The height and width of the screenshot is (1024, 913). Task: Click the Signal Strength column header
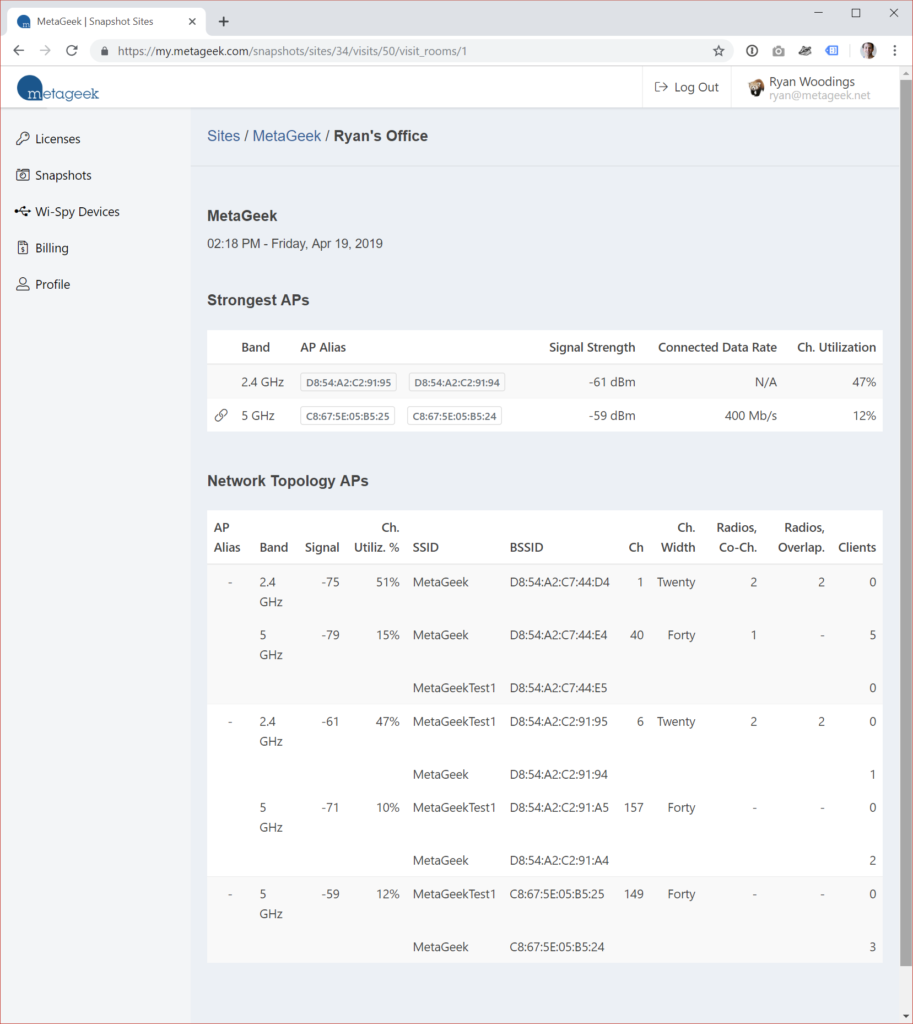tap(592, 347)
